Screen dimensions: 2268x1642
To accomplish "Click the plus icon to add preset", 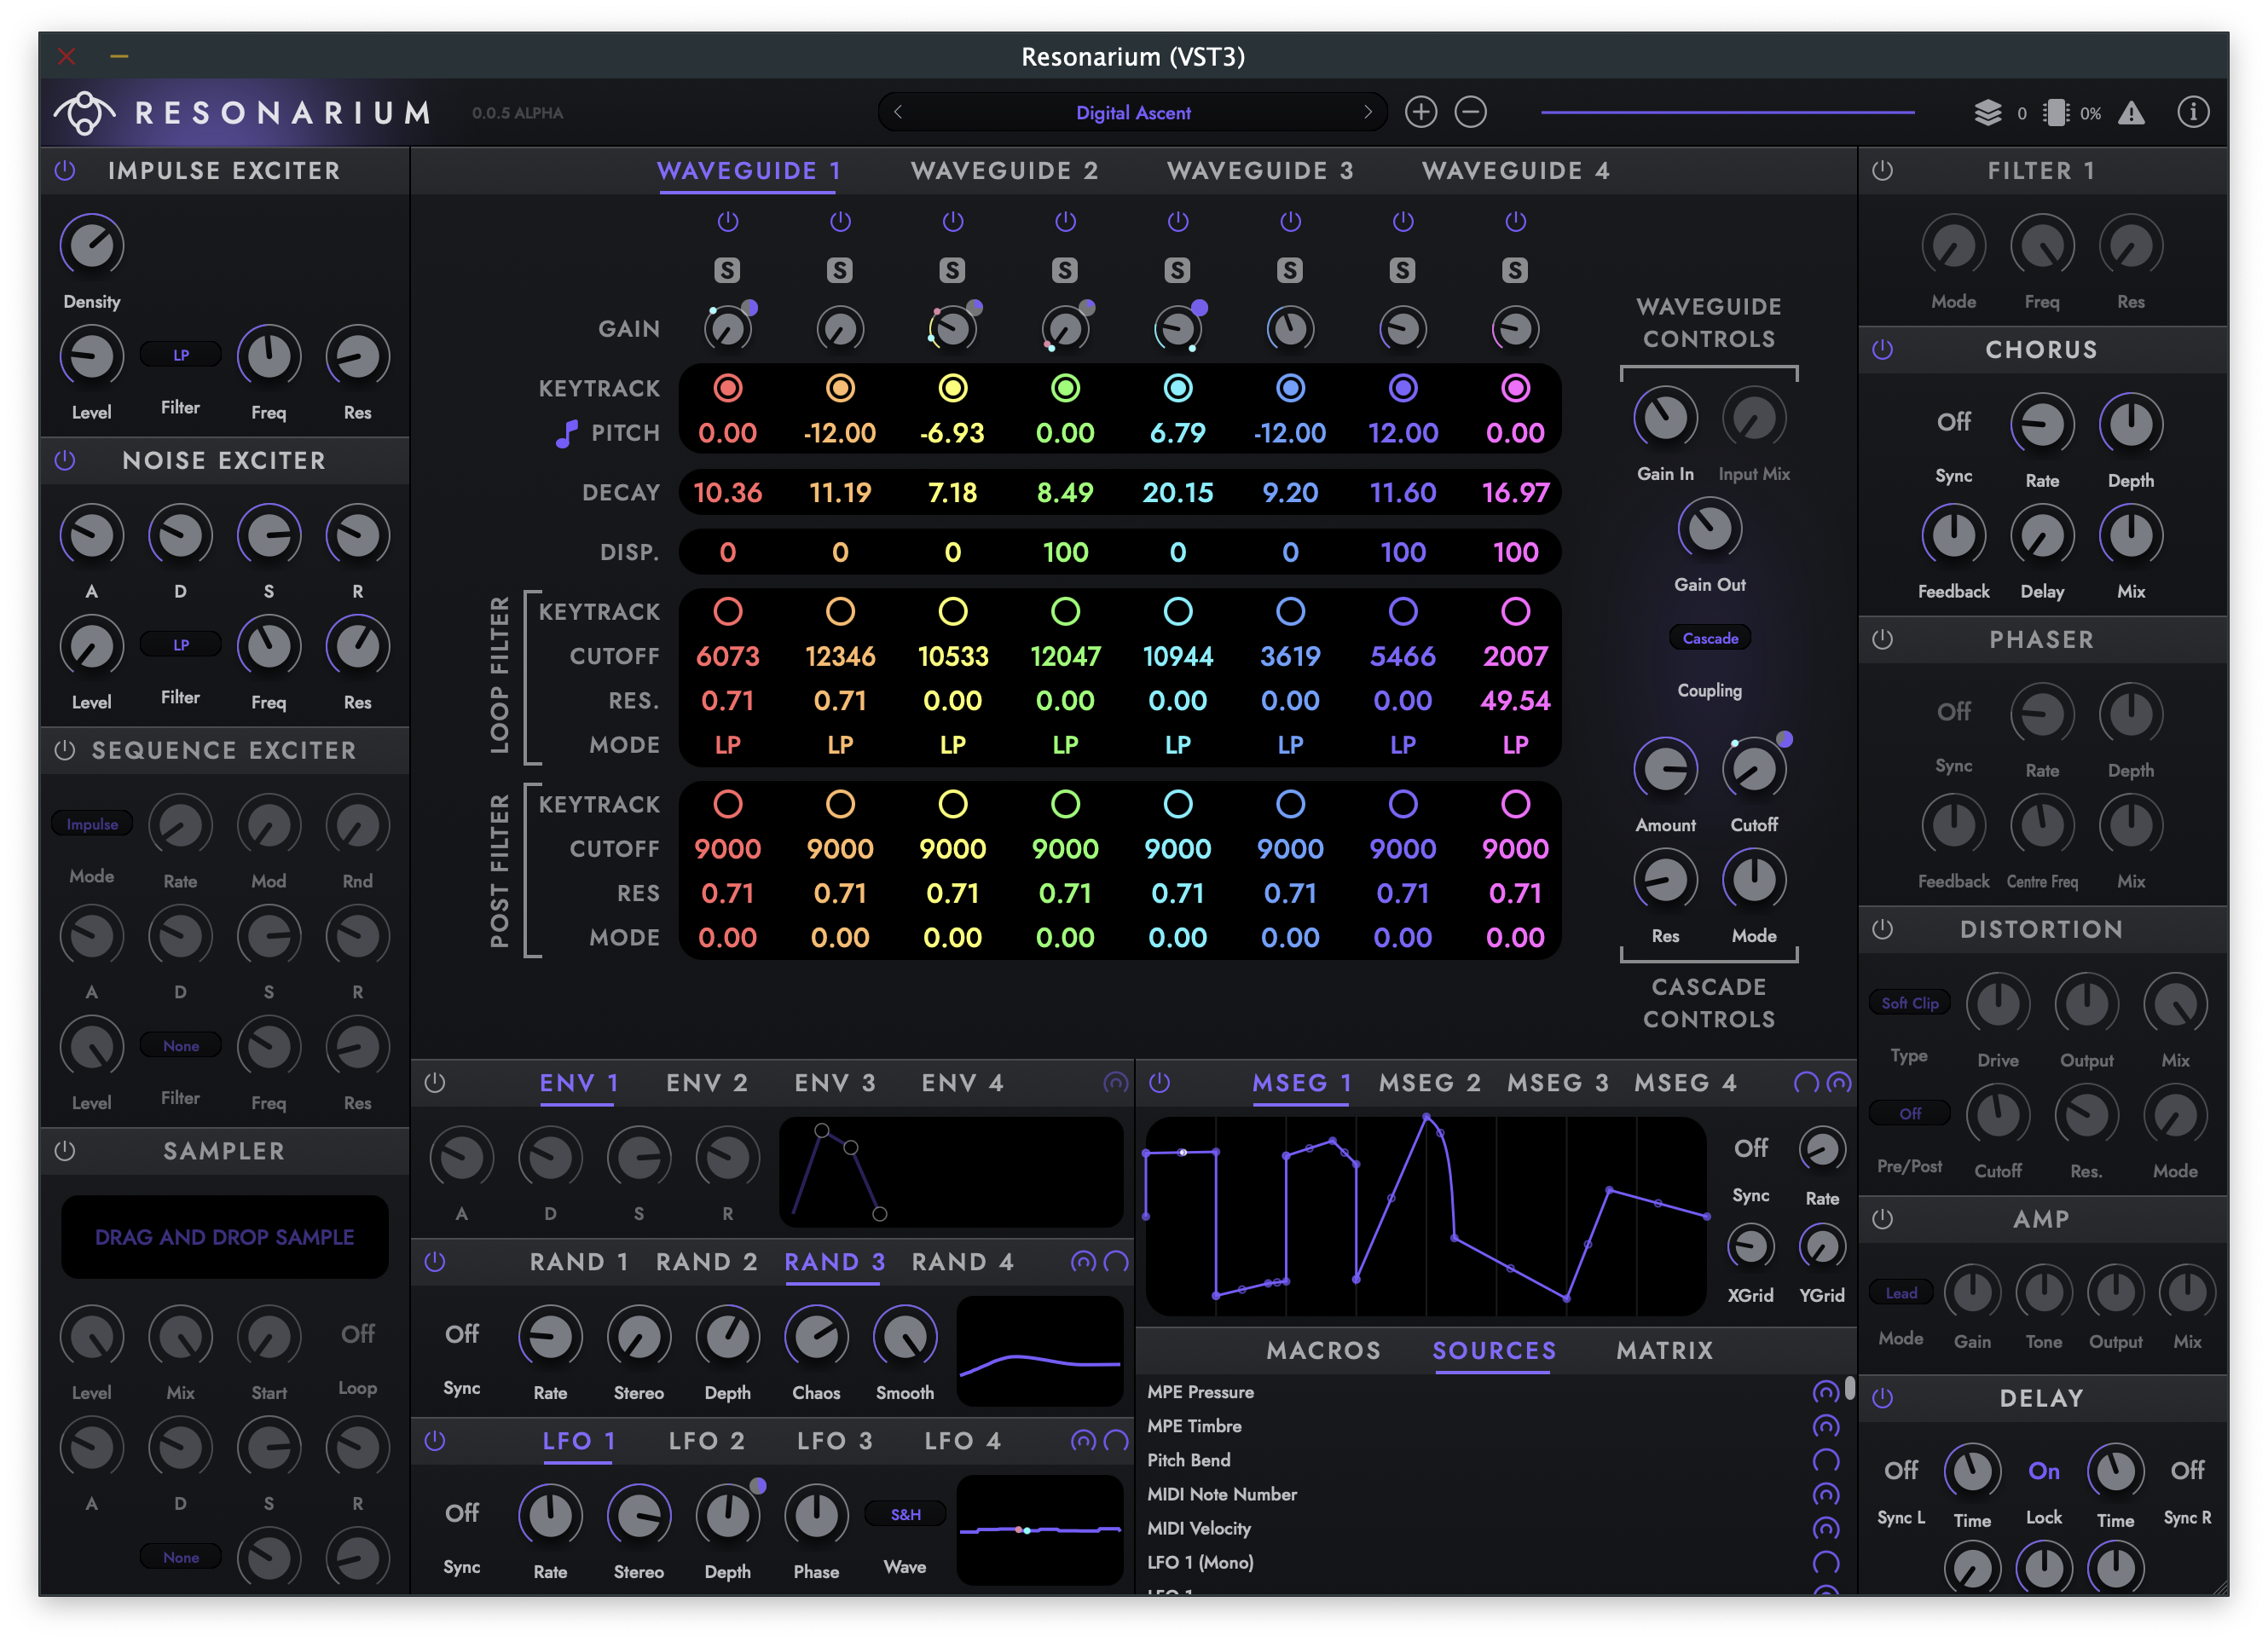I will click(1420, 112).
